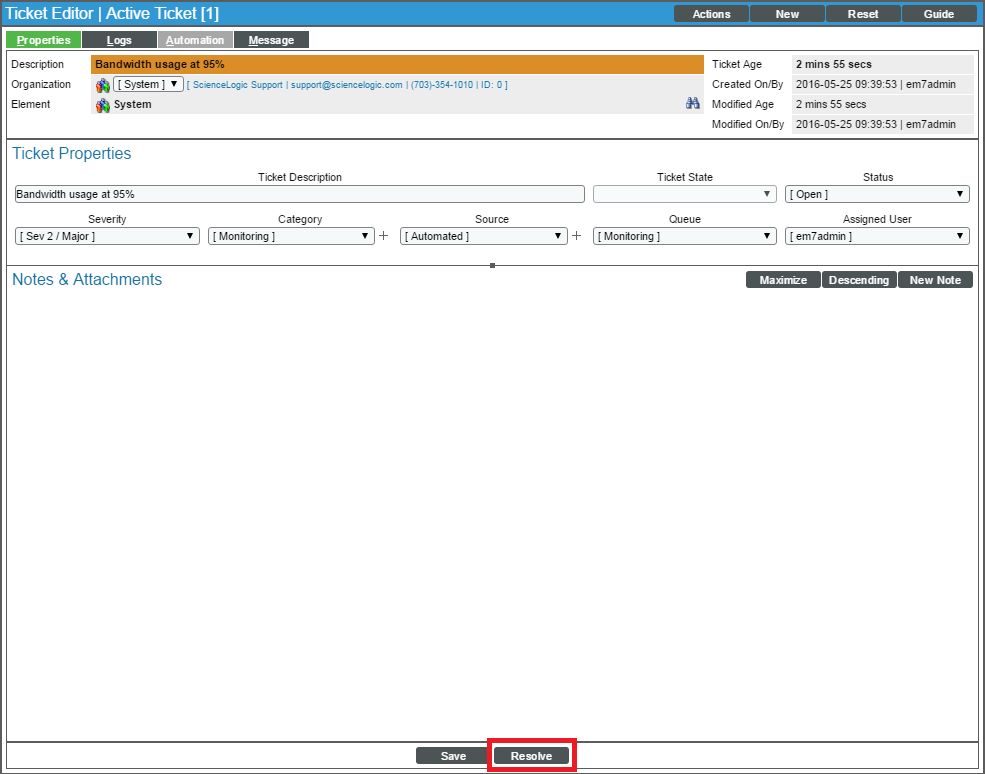The image size is (985, 774).
Task: Open the Actions menu
Action: pos(711,14)
